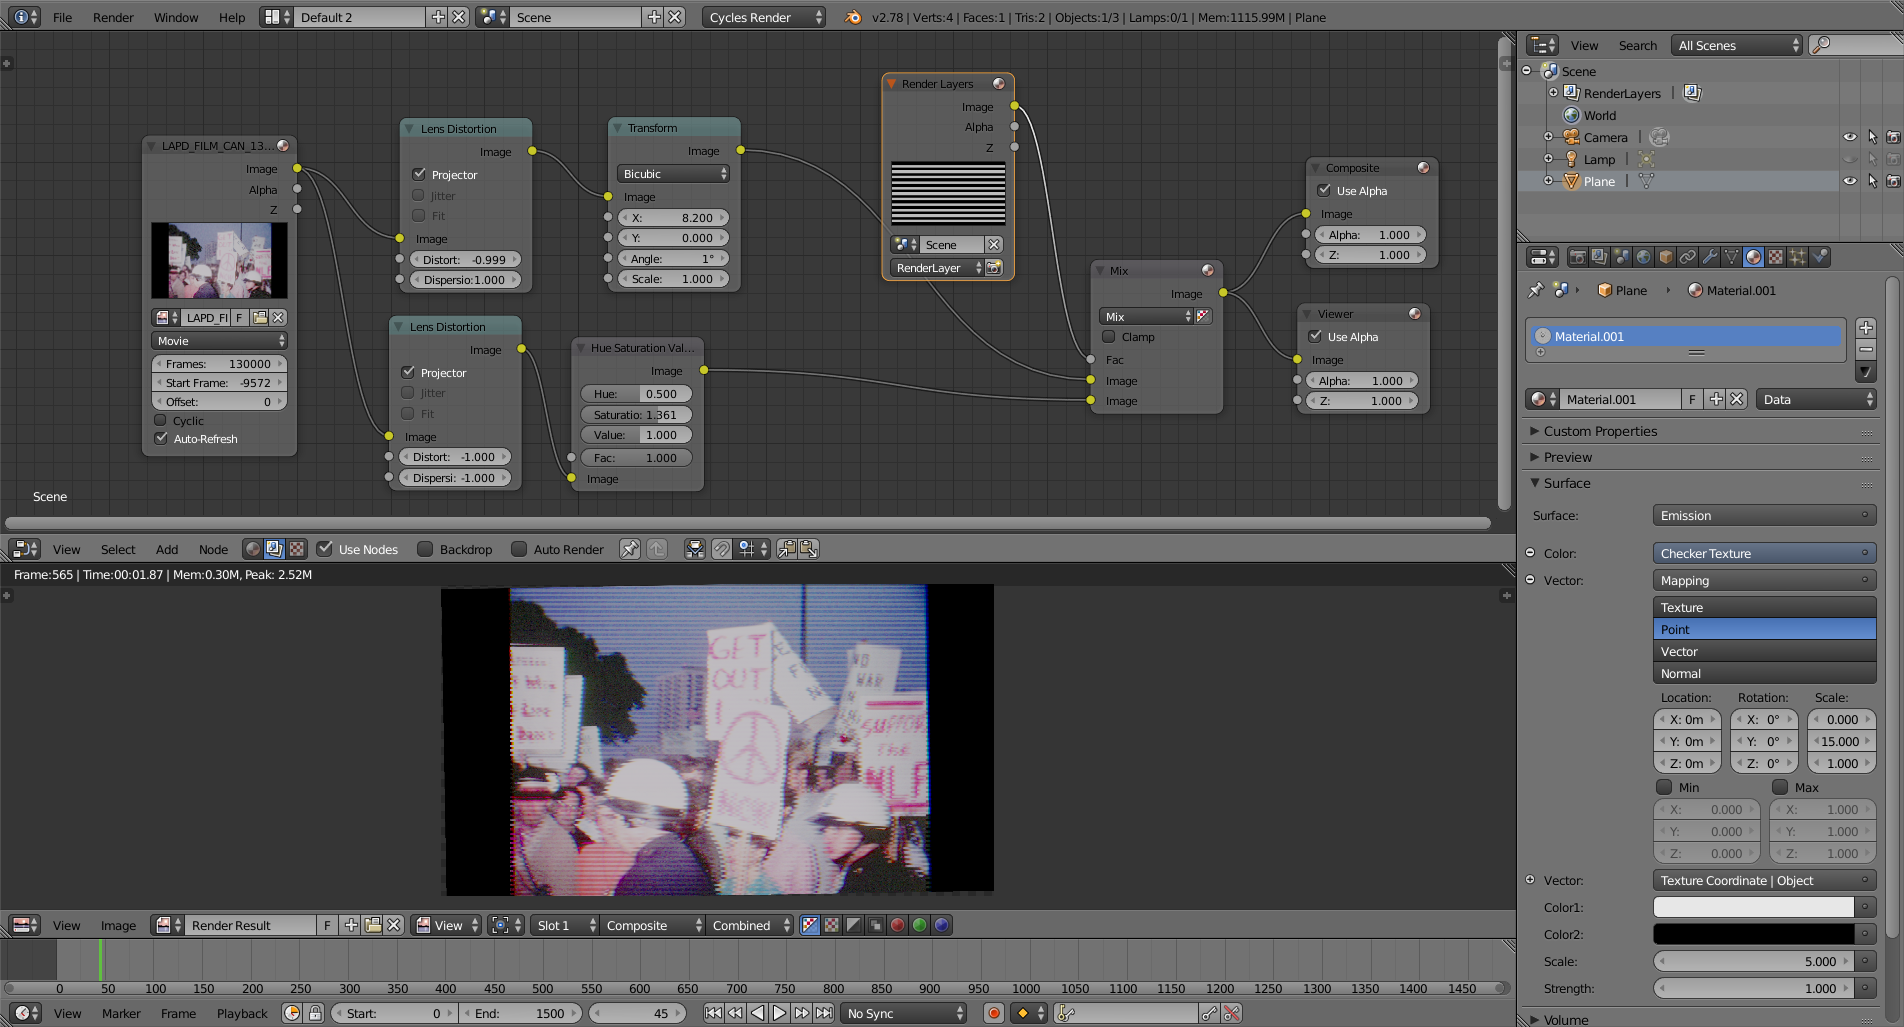The width and height of the screenshot is (1904, 1027).
Task: Open the Cycles Render engine dropdown
Action: [x=764, y=17]
